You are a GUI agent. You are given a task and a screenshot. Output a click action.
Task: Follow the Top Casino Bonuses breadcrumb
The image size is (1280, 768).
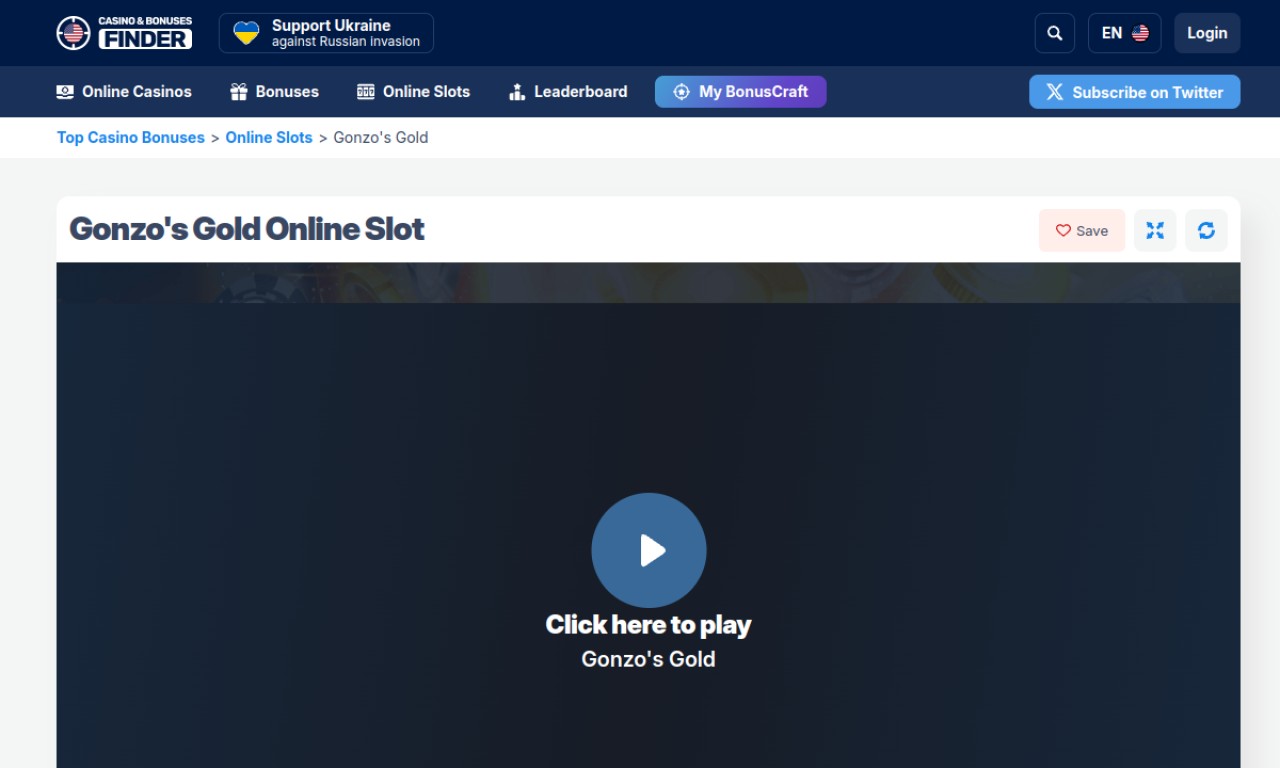[131, 138]
